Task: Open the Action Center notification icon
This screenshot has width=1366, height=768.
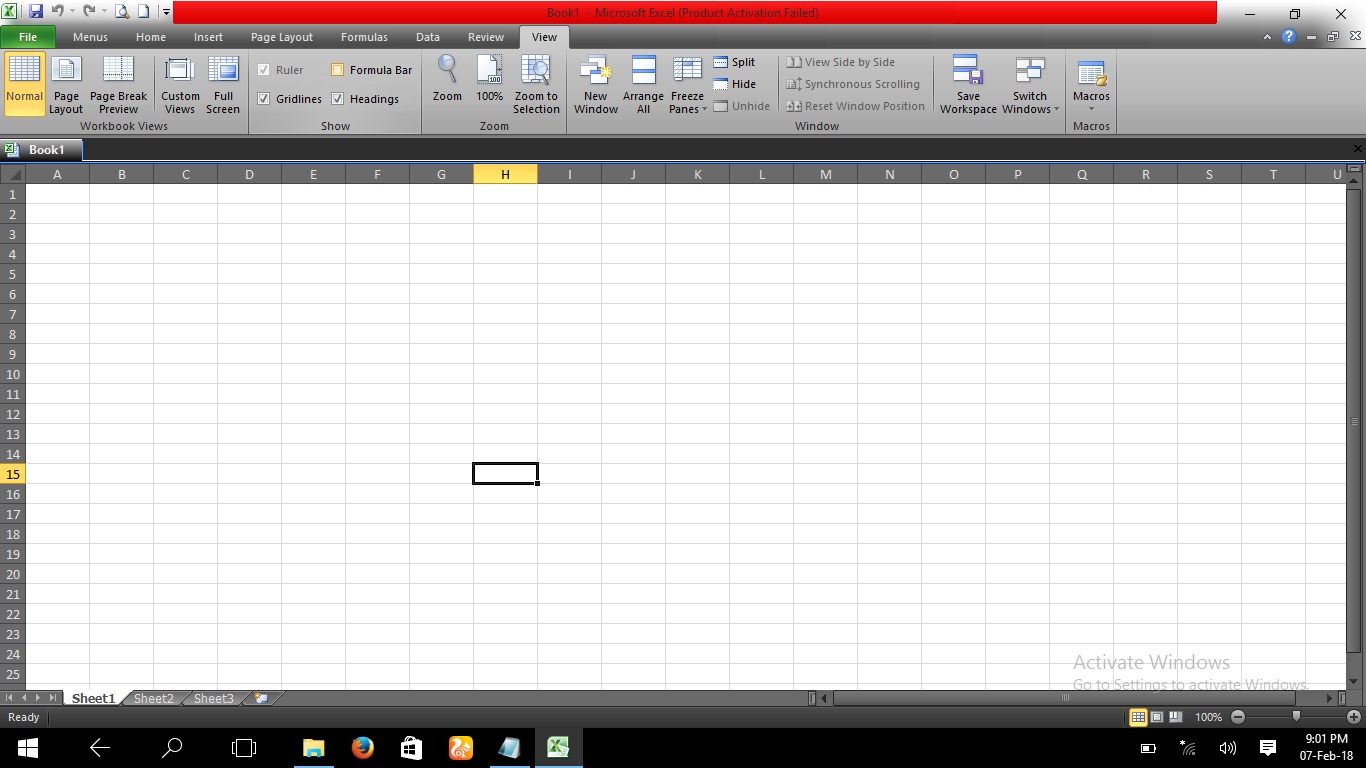Action: [1268, 747]
